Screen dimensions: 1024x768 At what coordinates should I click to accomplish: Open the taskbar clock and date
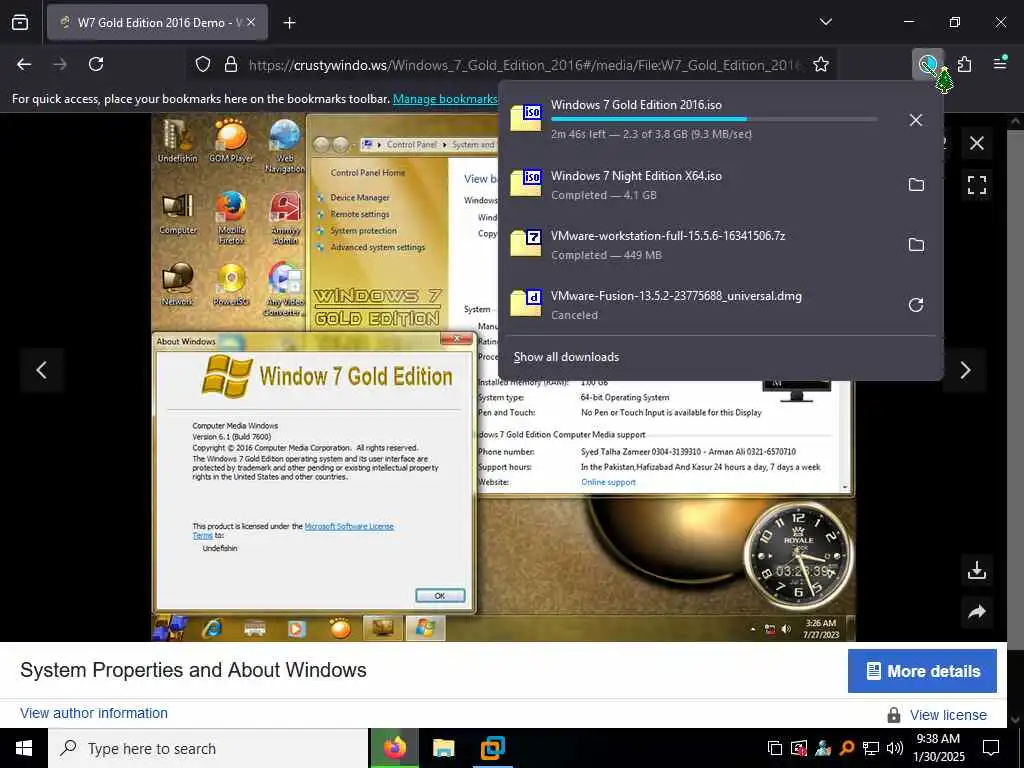pyautogui.click(x=939, y=748)
